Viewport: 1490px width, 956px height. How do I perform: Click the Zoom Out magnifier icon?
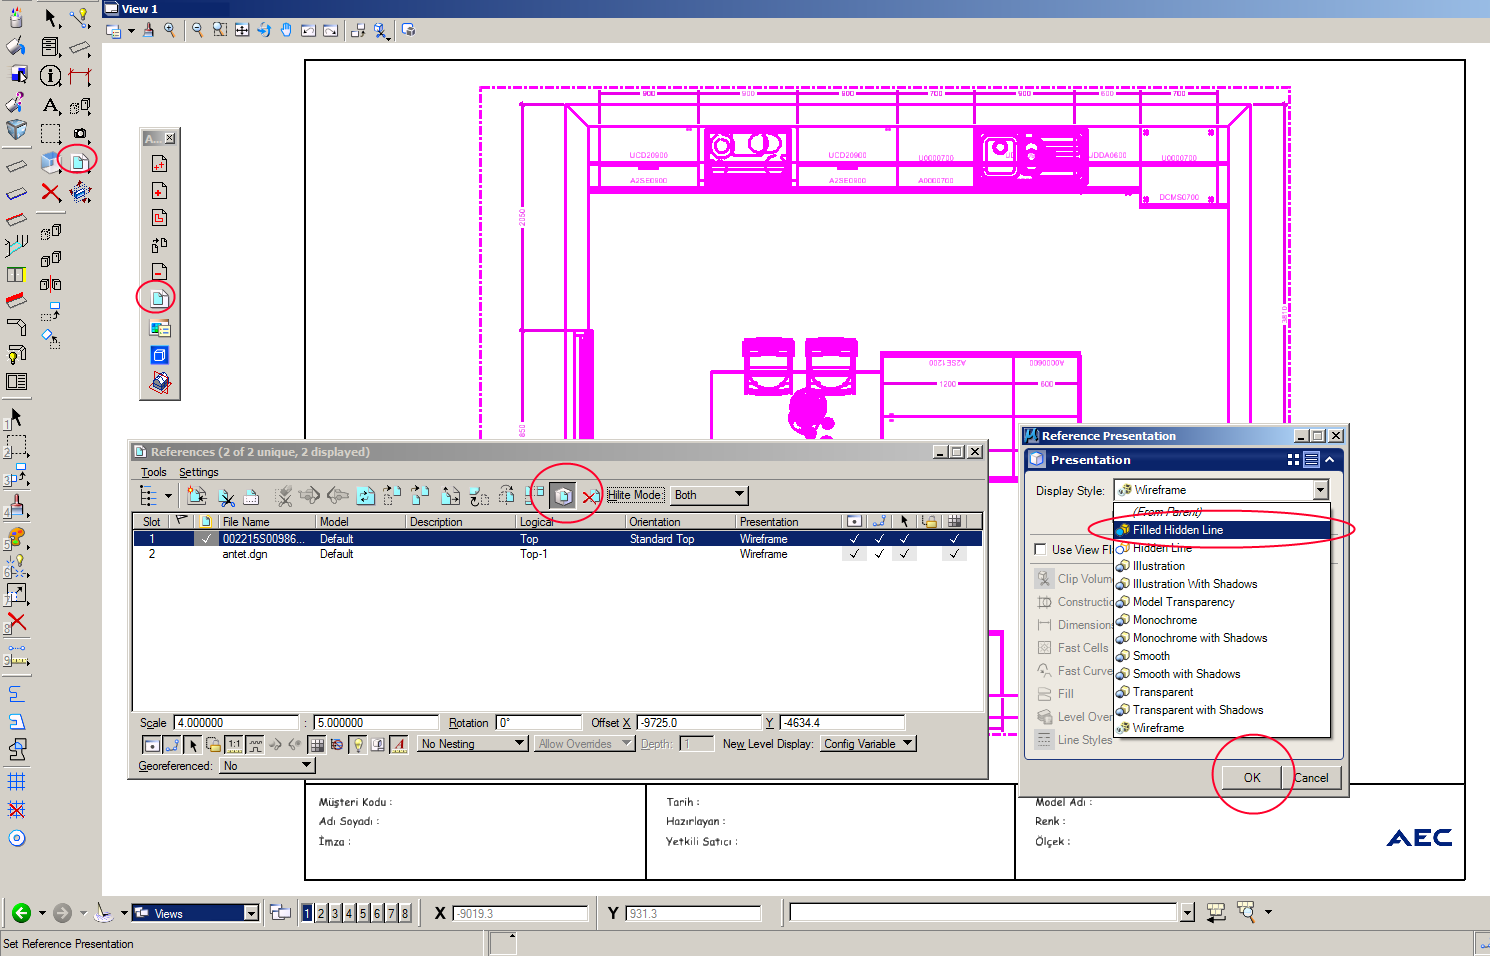197,30
